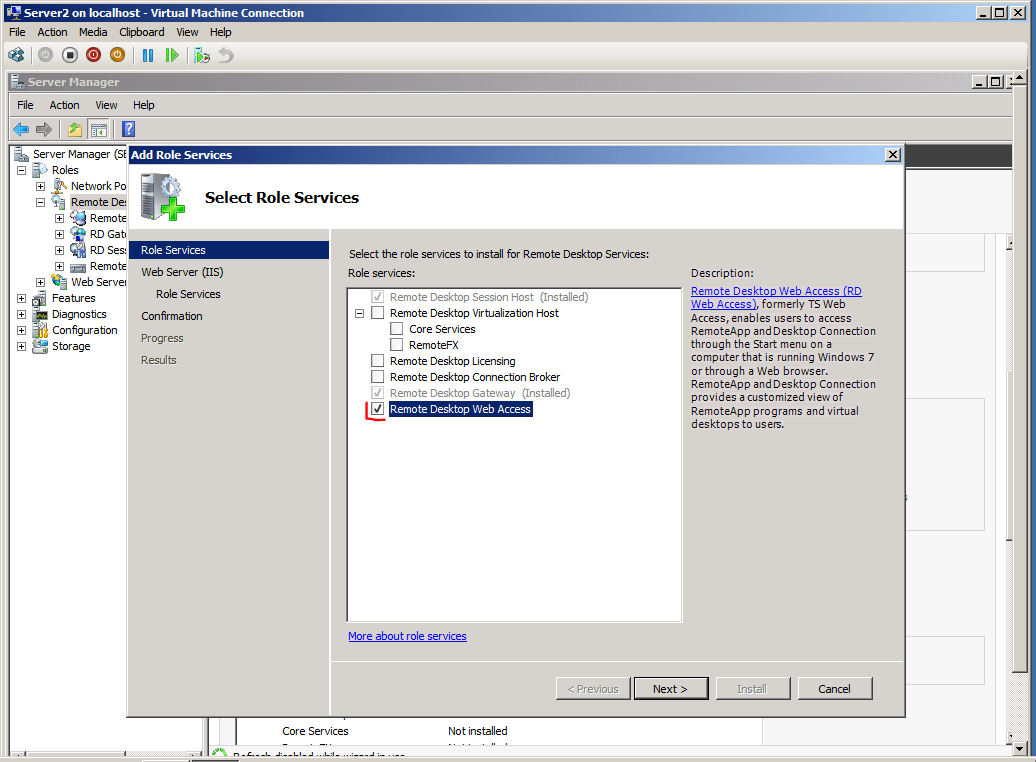Click the Network Policy tree icon
The image size is (1036, 762).
[59, 186]
